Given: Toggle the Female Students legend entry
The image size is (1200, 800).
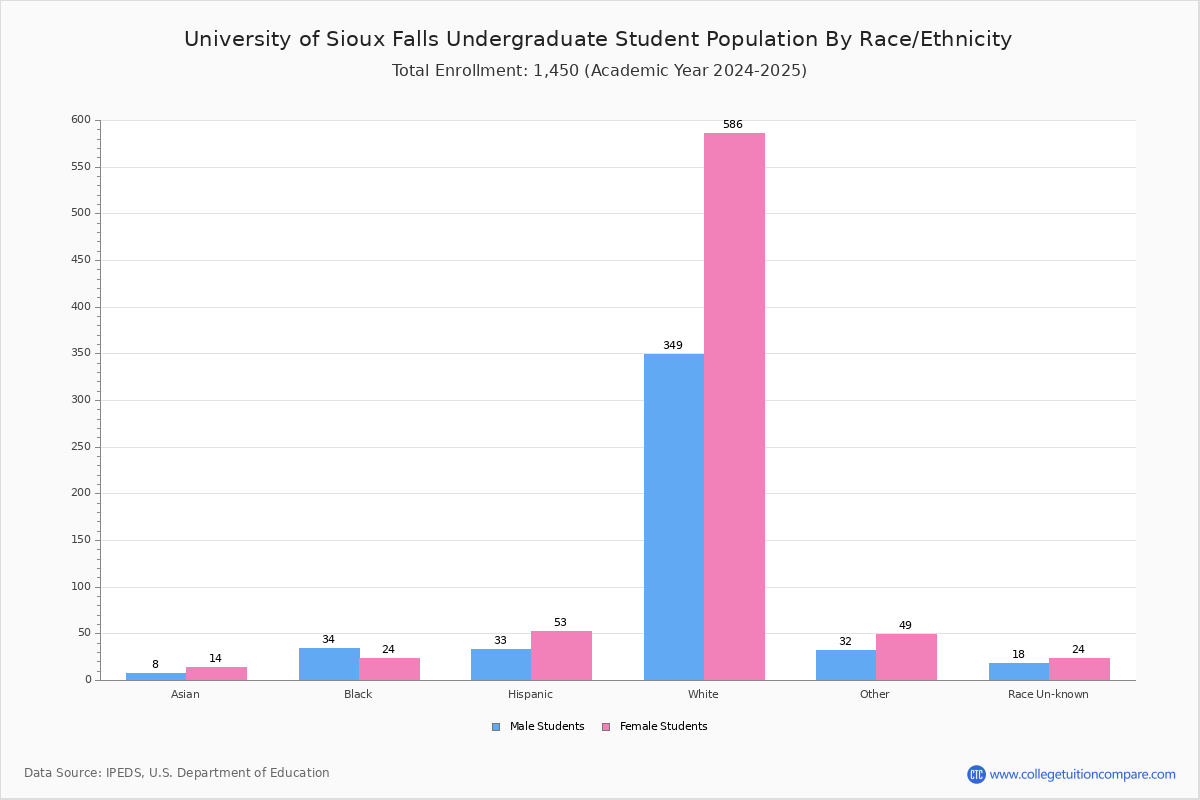Looking at the screenshot, I should pos(654,727).
